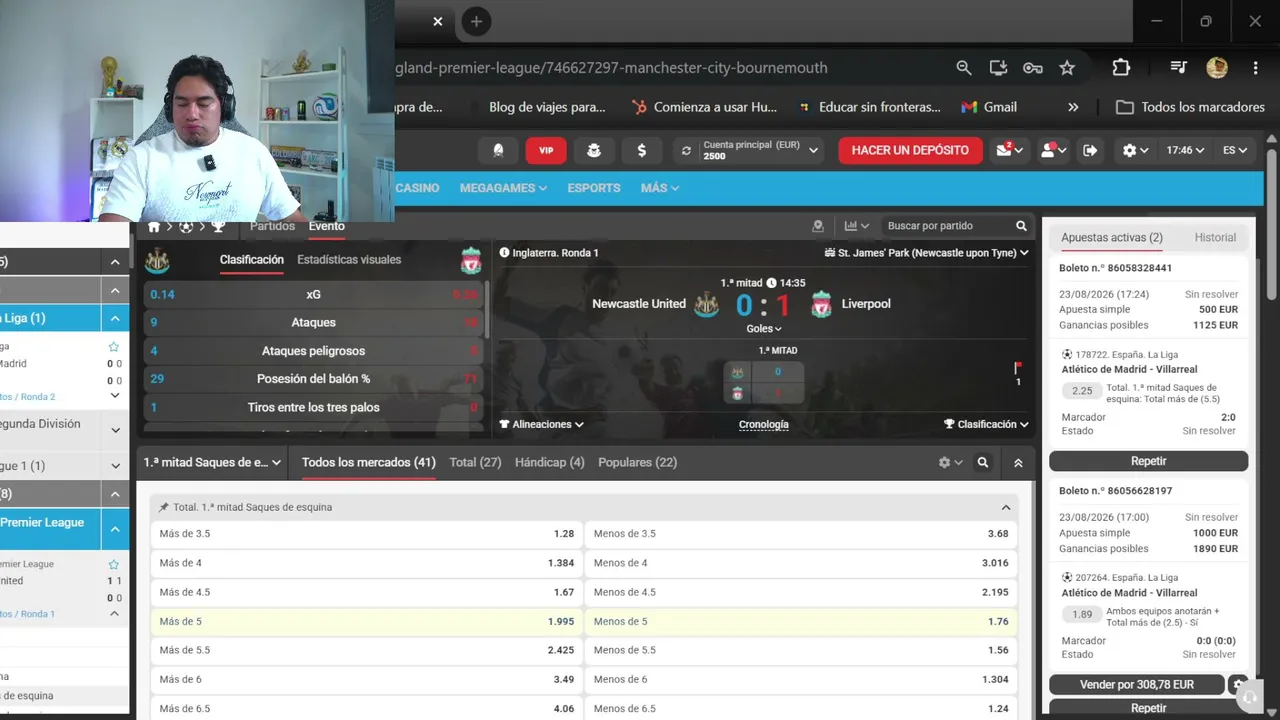Click the mascot icon next to VIP

tap(594, 150)
